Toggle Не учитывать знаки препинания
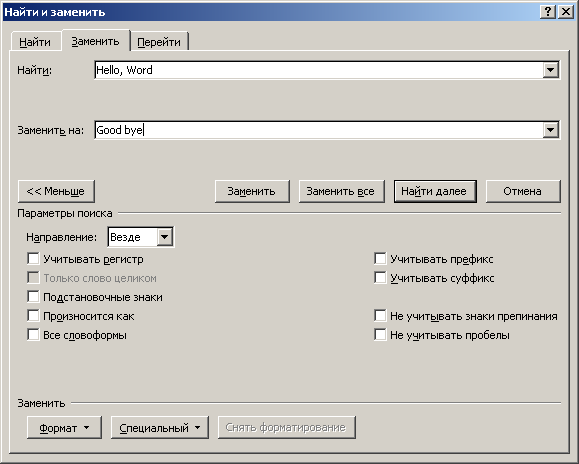This screenshot has width=579, height=464. point(380,316)
